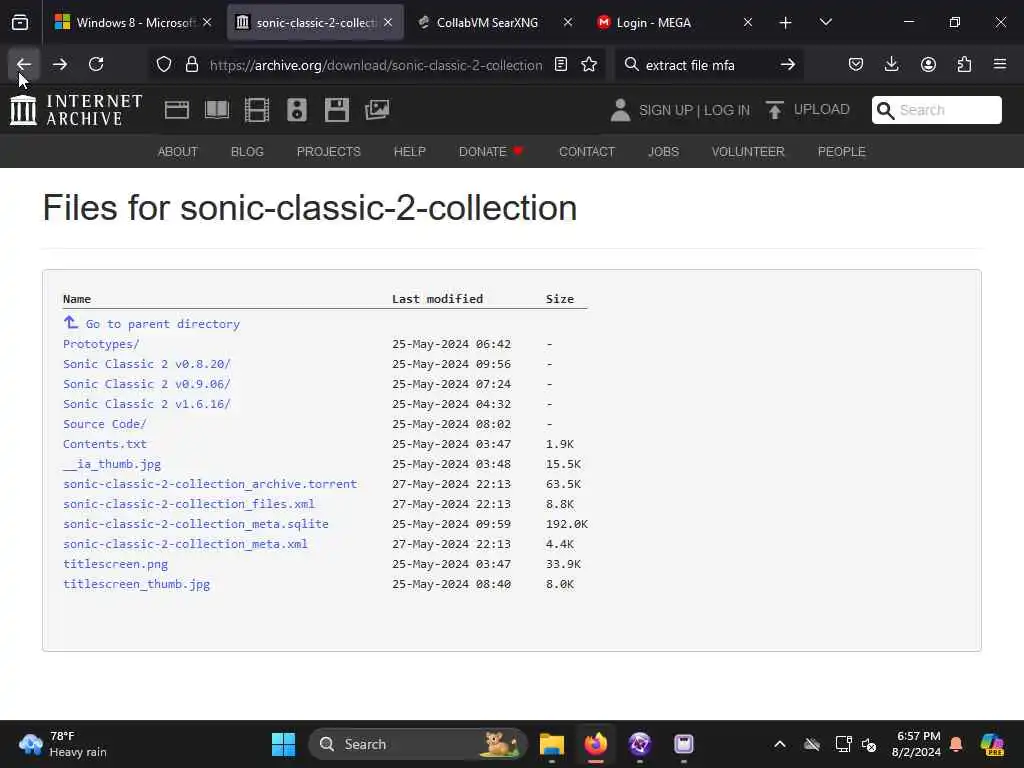Viewport: 1024px width, 768px height.
Task: Click the upload arrow icon
Action: [x=775, y=110]
